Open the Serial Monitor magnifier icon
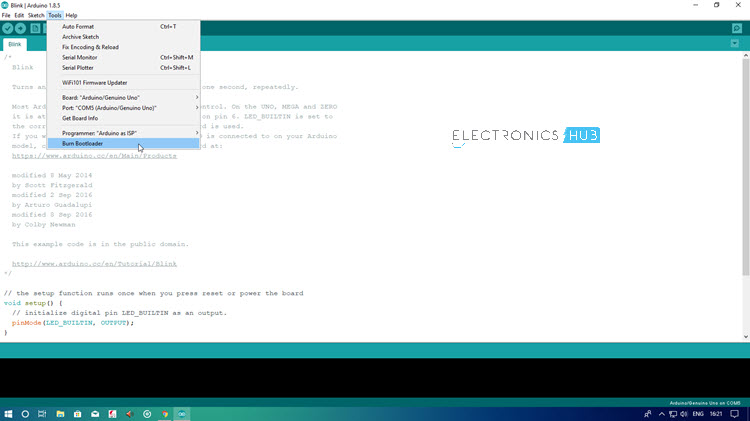 point(737,28)
